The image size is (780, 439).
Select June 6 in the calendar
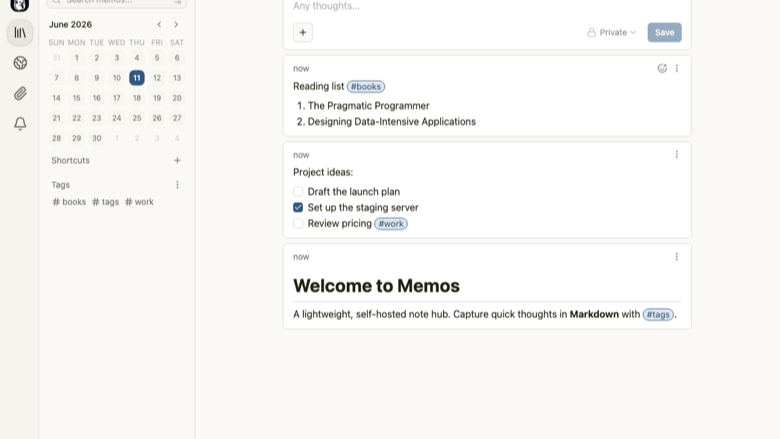coord(177,58)
